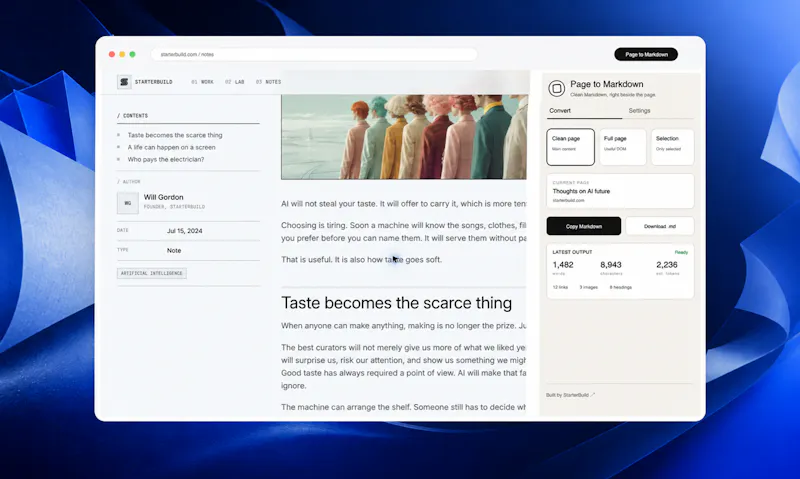Click the Page to Markdown panel logo icon
Viewport: 800px width, 479px height.
[x=557, y=88]
